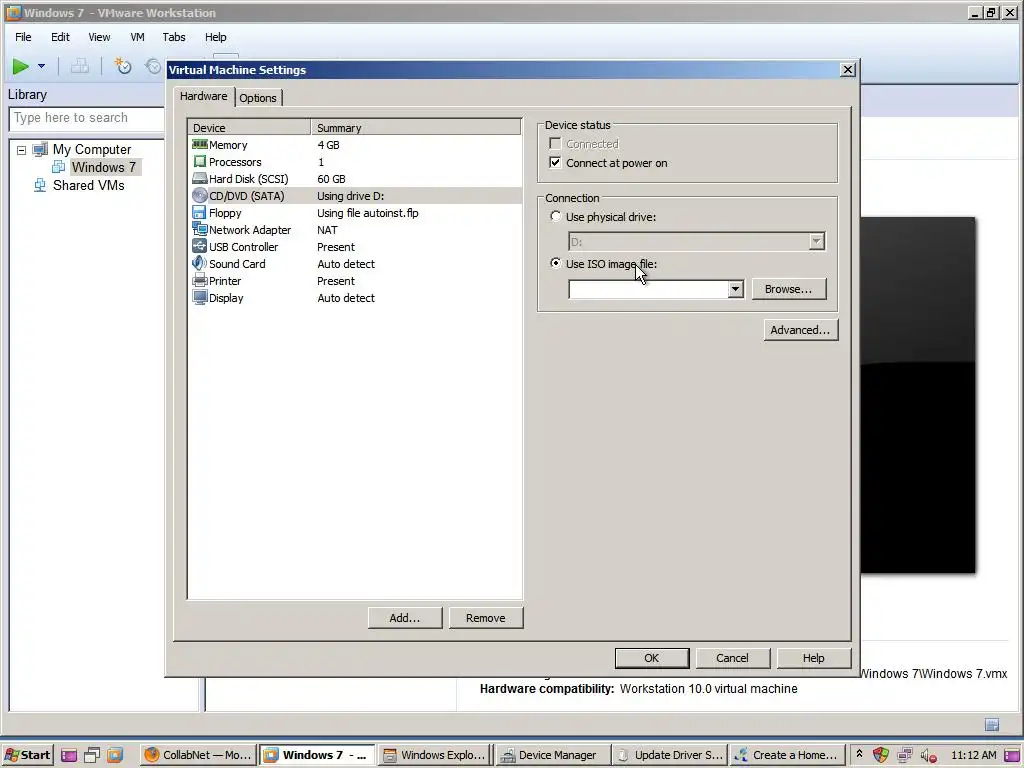Viewport: 1024px width, 768px height.
Task: Collapse the My Computer tree node
Action: (x=22, y=150)
